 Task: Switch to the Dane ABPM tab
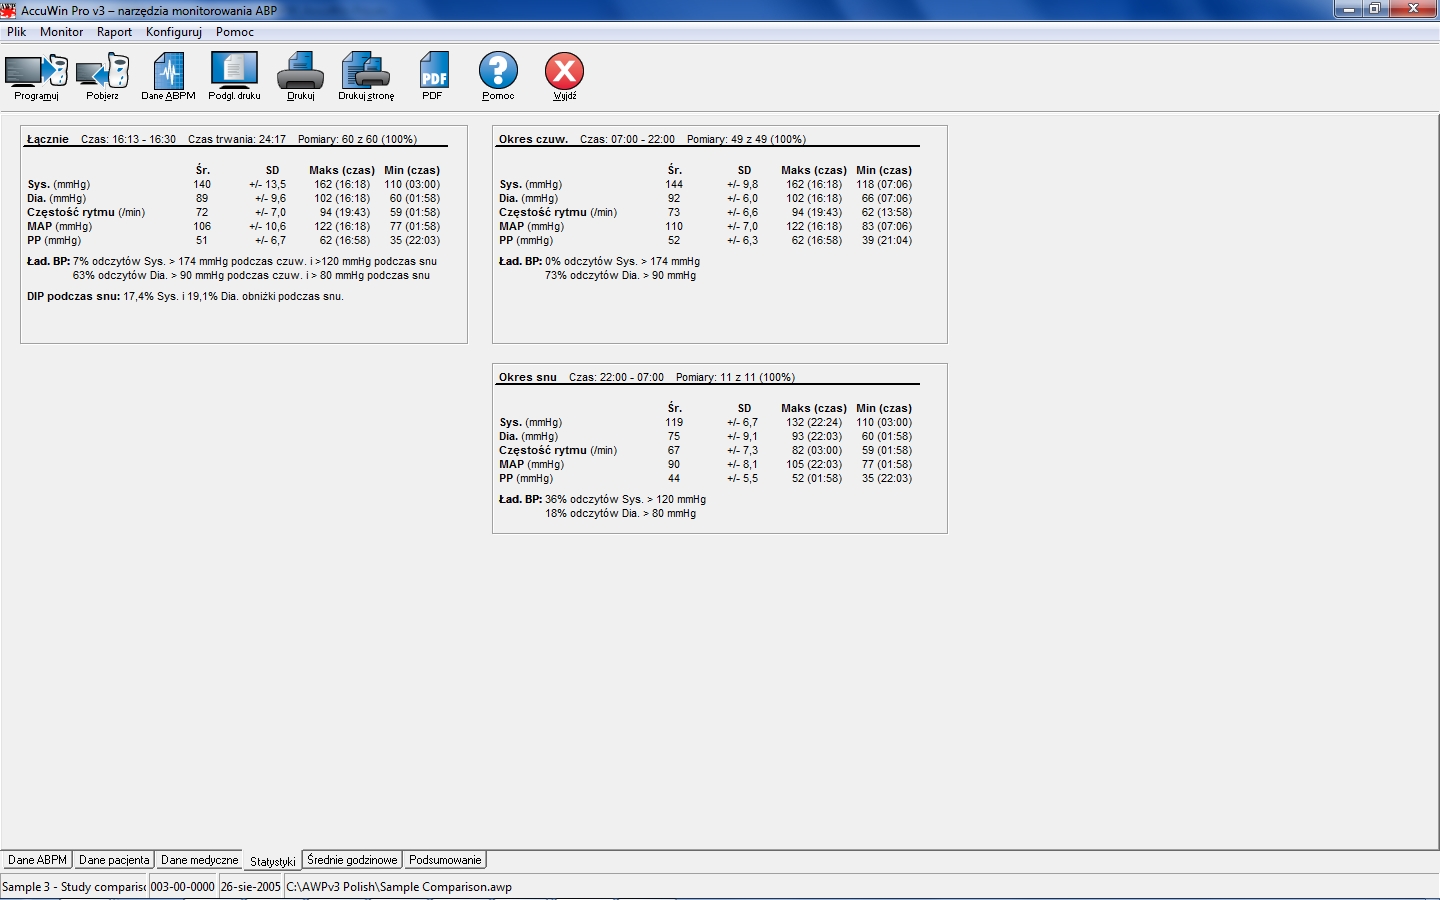coord(36,859)
